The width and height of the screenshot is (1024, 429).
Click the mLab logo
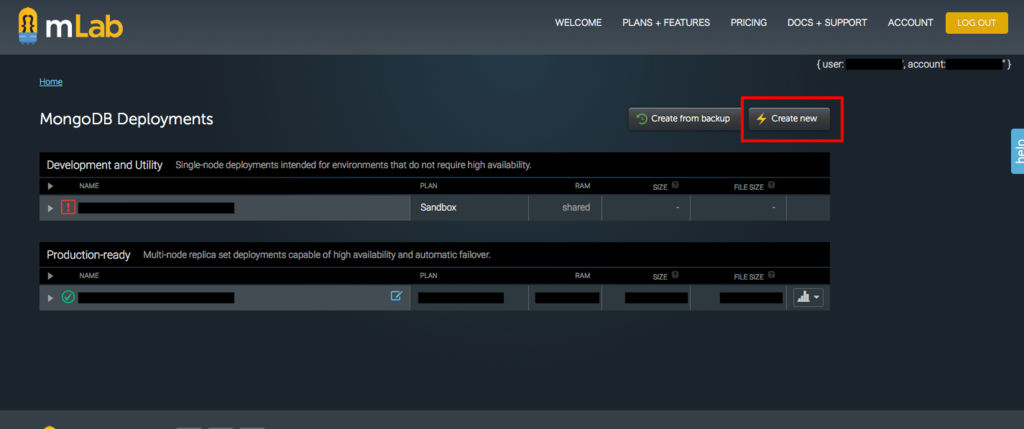tap(70, 26)
